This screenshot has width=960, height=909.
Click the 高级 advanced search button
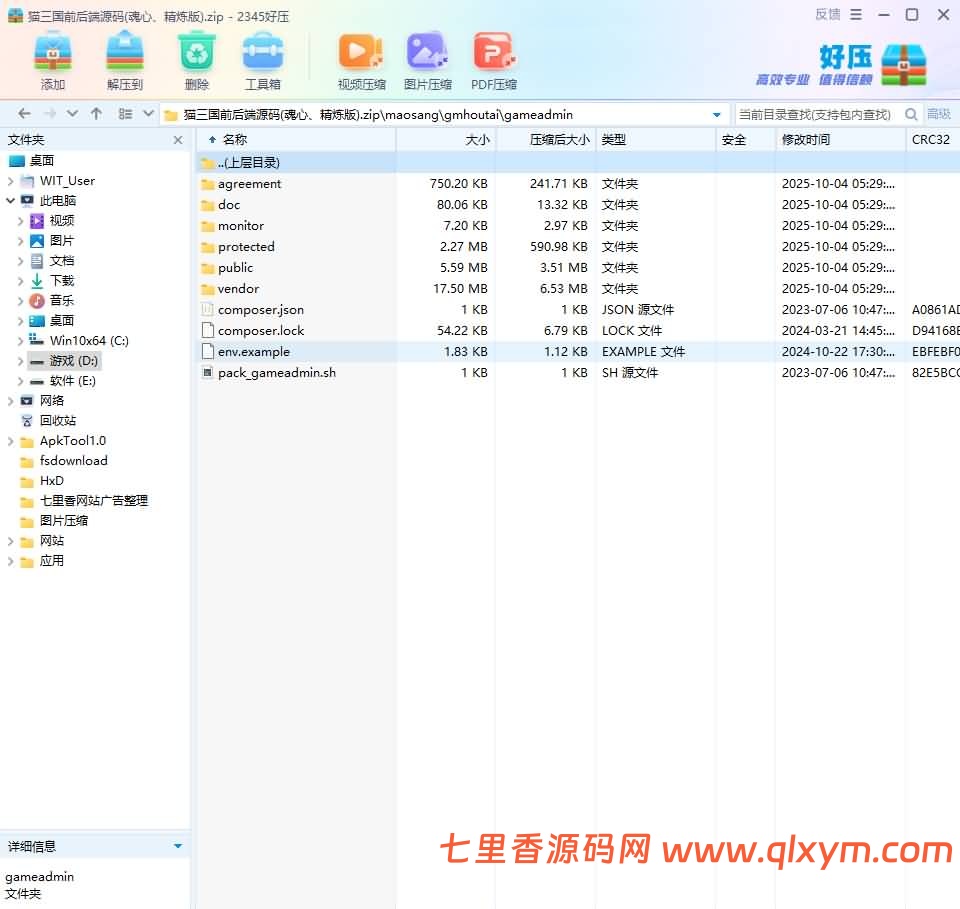[940, 115]
